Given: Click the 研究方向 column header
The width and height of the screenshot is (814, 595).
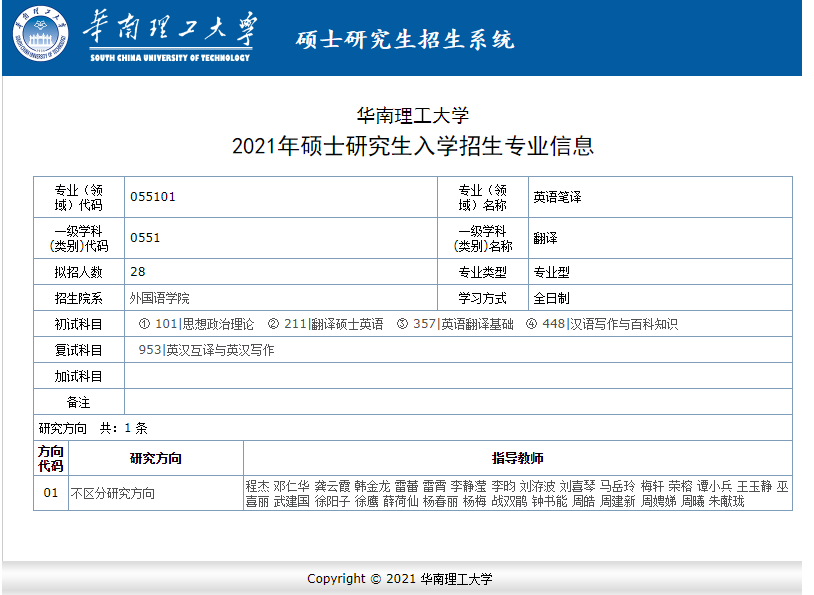Looking at the screenshot, I should pos(156,458).
